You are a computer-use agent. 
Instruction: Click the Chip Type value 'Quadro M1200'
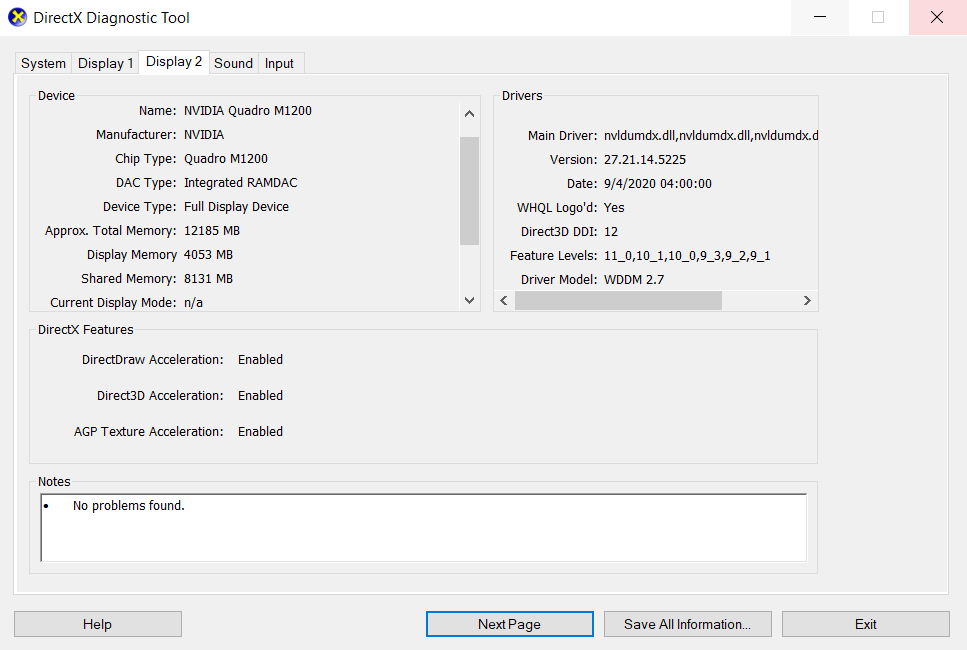(x=226, y=159)
